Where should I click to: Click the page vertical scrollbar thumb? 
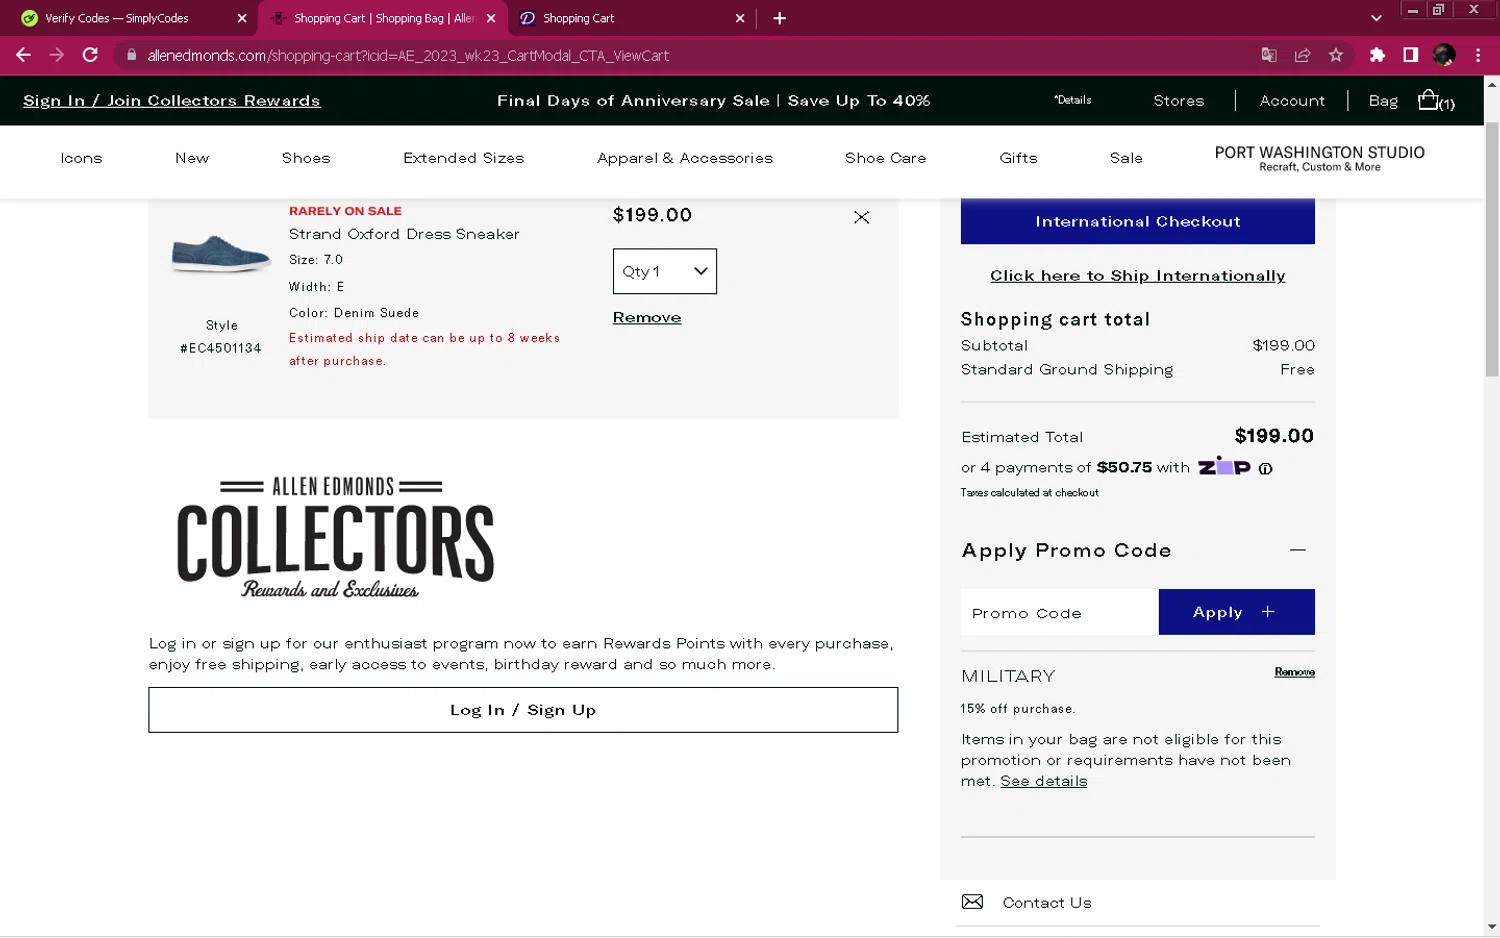point(1491,250)
